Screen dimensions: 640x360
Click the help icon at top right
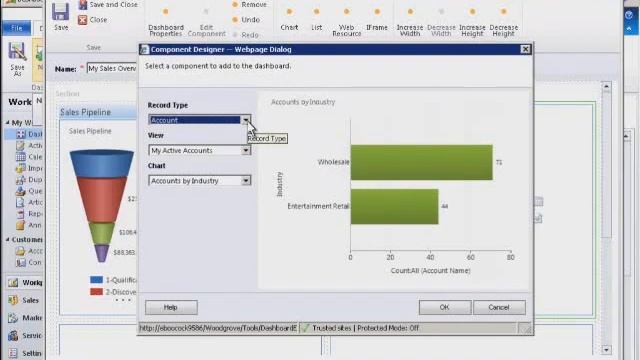pyautogui.click(x=629, y=15)
